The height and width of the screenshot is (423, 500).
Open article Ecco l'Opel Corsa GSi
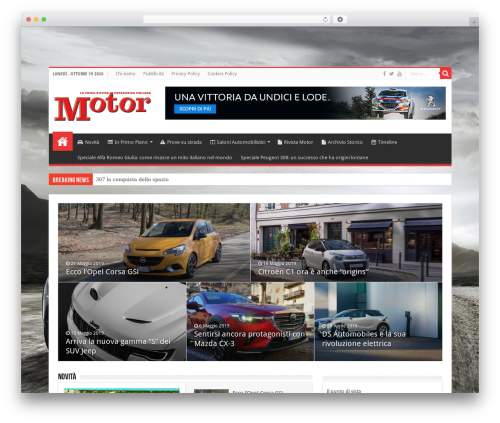pos(102,272)
